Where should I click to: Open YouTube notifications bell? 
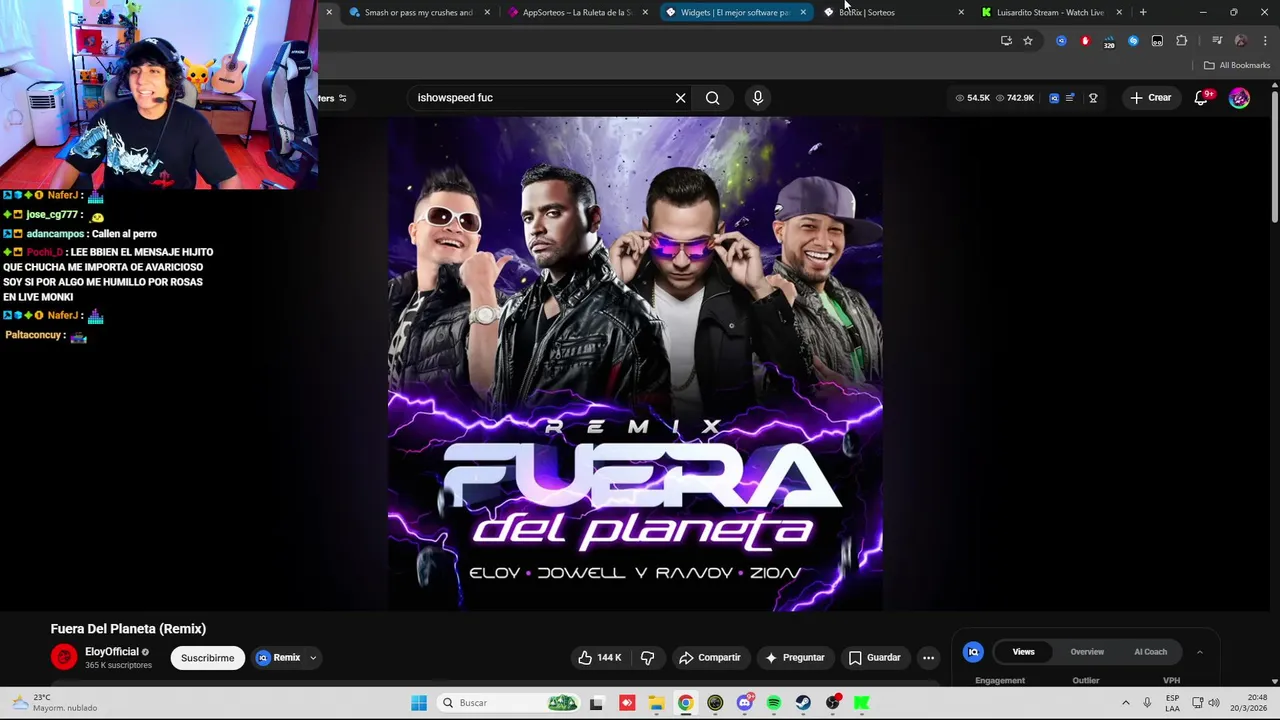click(1201, 98)
